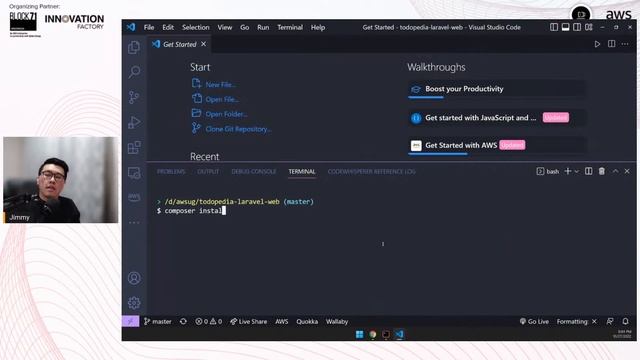Click the New File link
The height and width of the screenshot is (360, 640).
[220, 84]
